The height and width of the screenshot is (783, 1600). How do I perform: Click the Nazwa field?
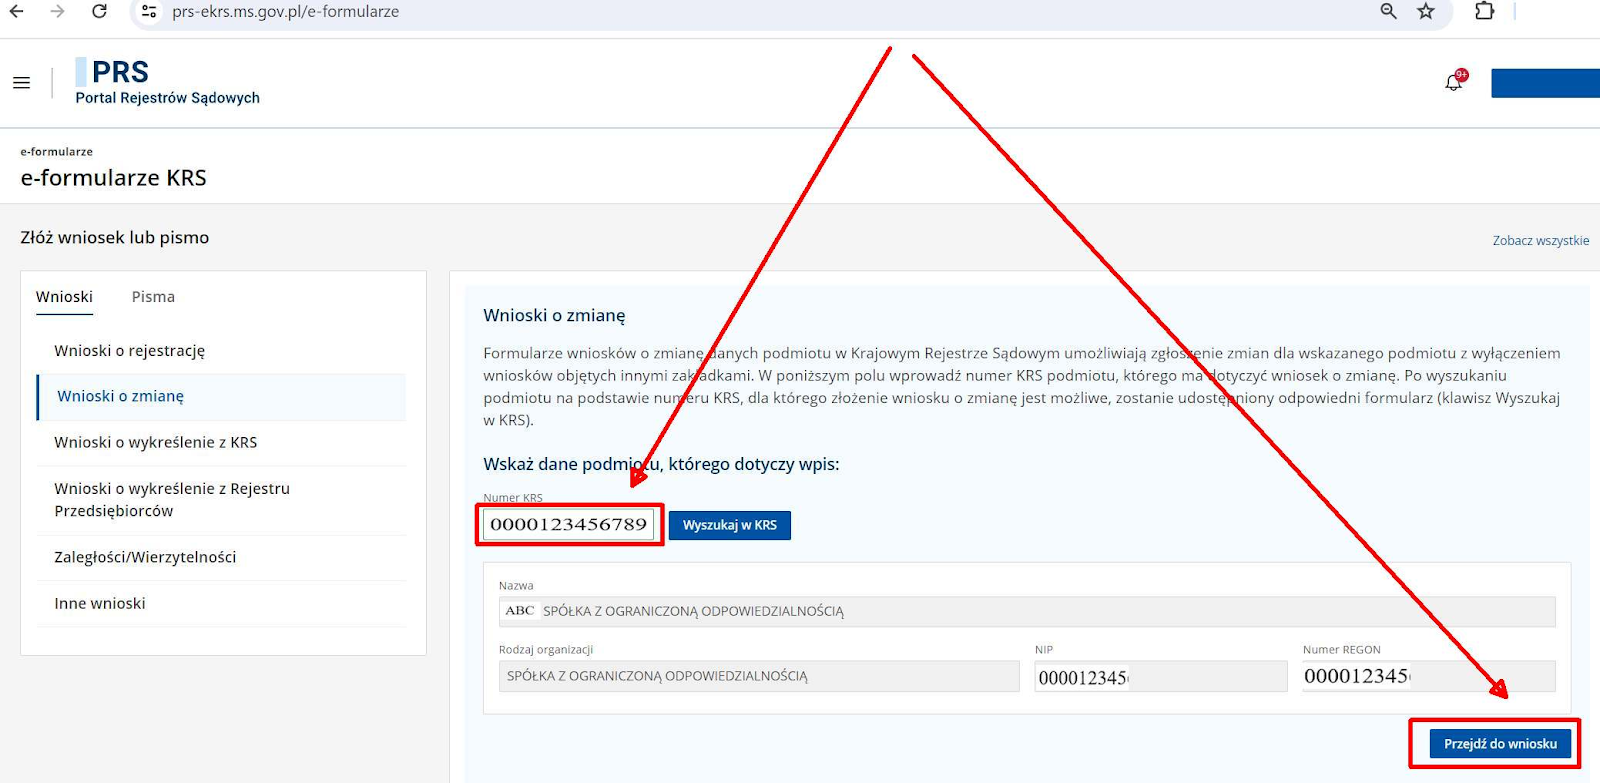[1027, 611]
